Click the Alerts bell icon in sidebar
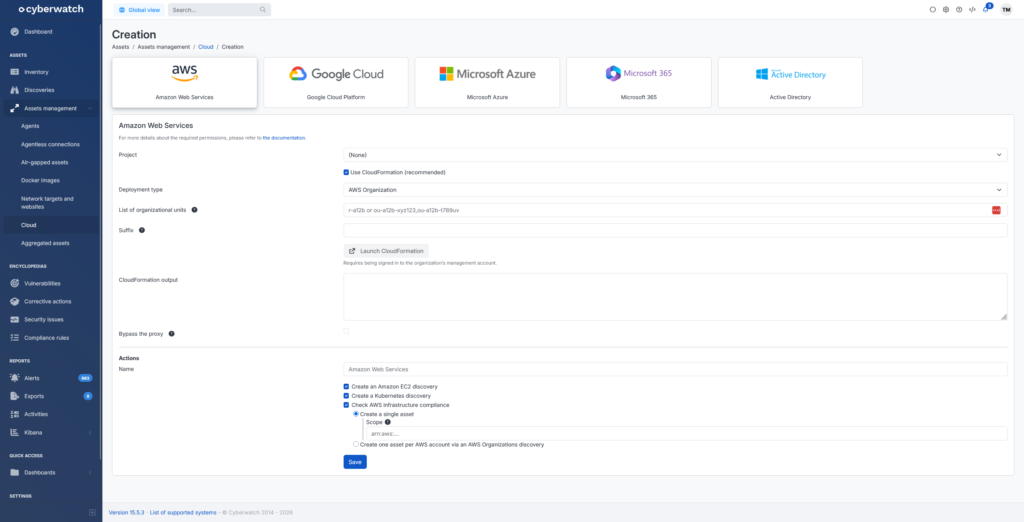The width and height of the screenshot is (1024, 522). tap(14, 378)
